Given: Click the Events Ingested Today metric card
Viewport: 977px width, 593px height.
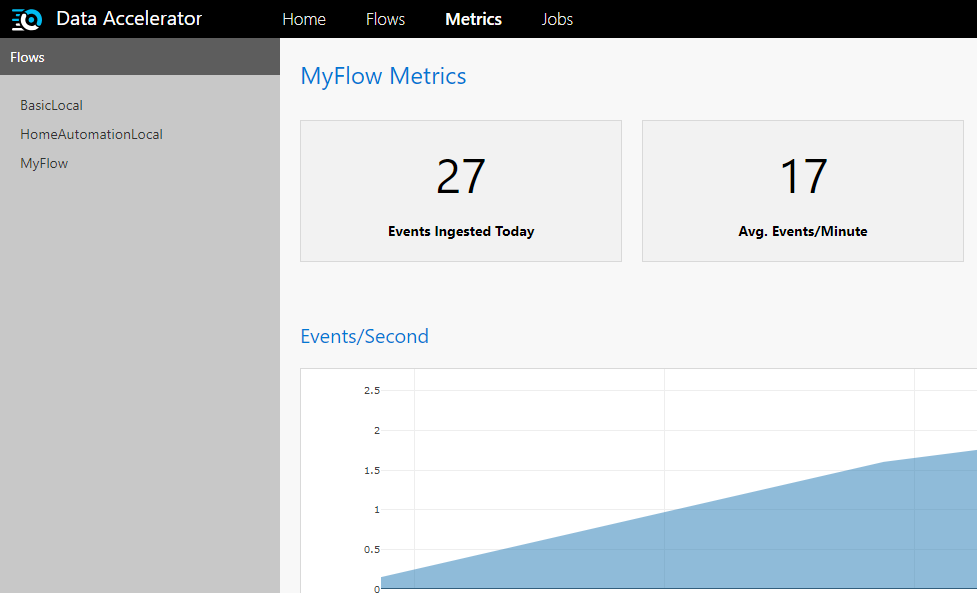Looking at the screenshot, I should [x=460, y=190].
